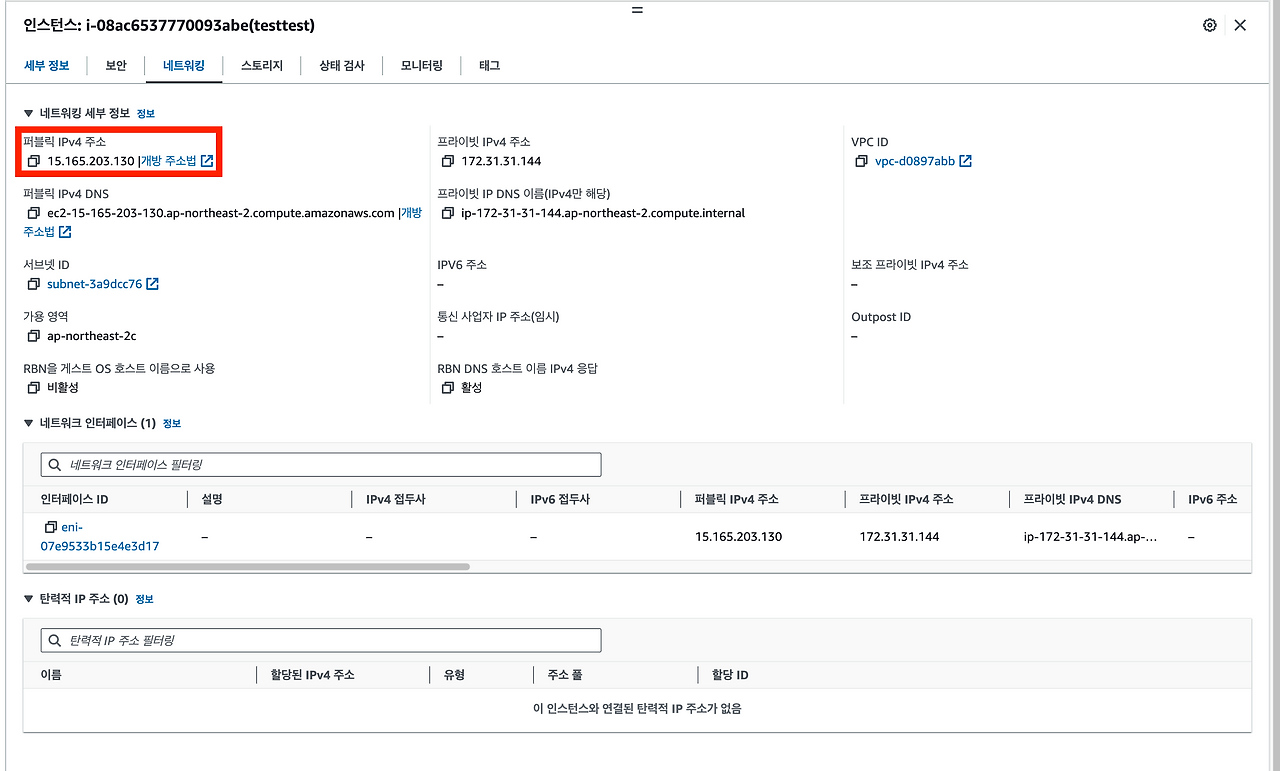The width and height of the screenshot is (1280, 771).
Task: Copy the public IPv4 DNS name
Action: pyautogui.click(x=34, y=213)
